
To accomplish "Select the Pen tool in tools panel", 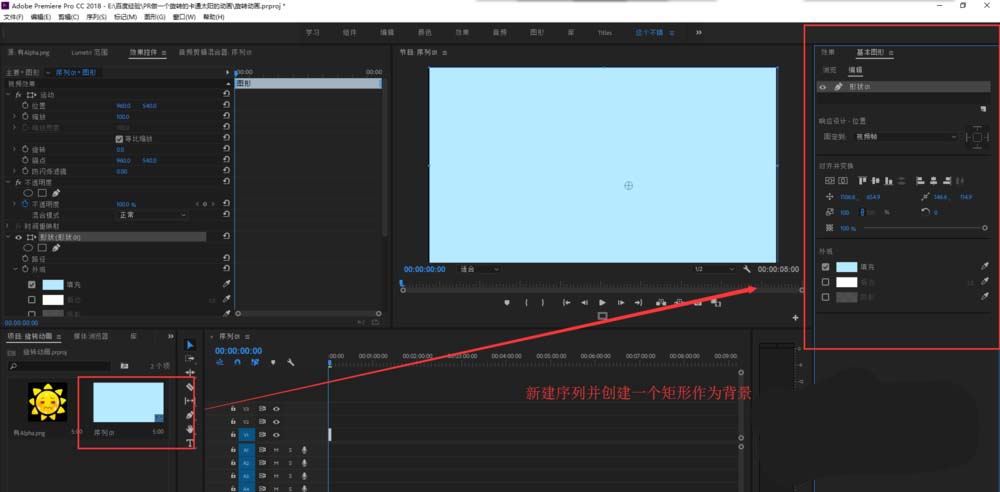I will (x=190, y=415).
